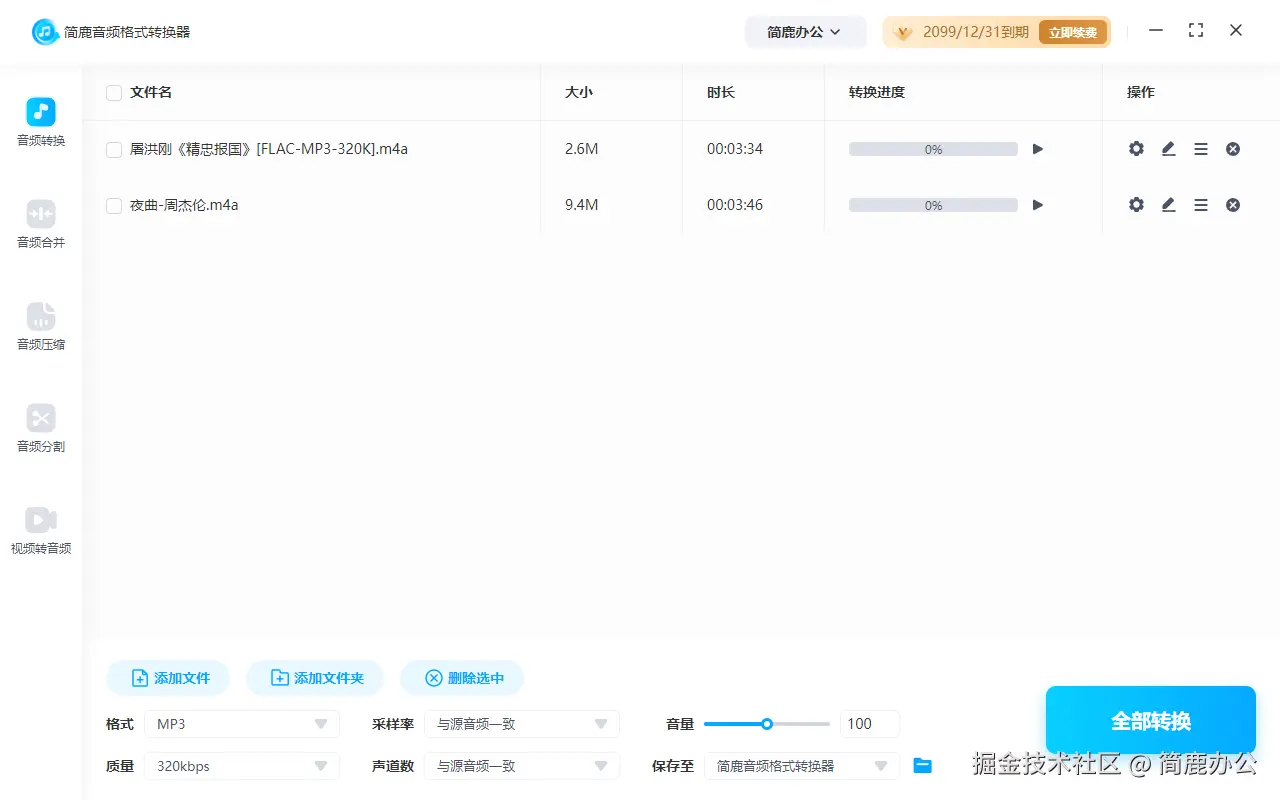Viewport: 1280px width, 800px height.
Task: Click the edit pencil icon for 屠洪刚《精忠报国》
Action: coord(1168,148)
